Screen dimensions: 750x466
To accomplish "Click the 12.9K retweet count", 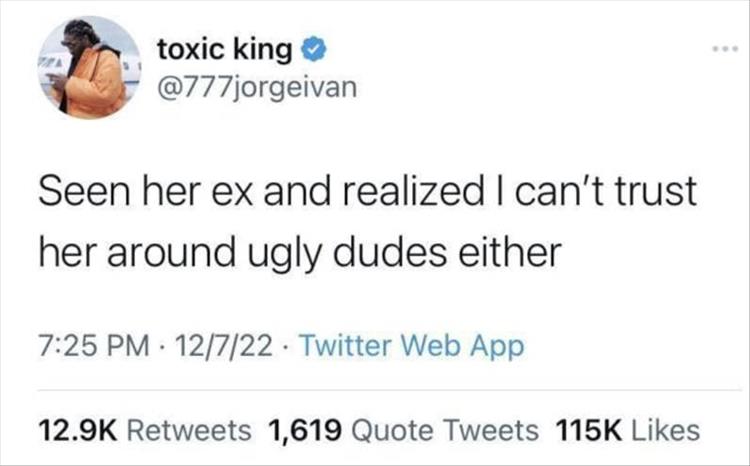I will [79, 429].
